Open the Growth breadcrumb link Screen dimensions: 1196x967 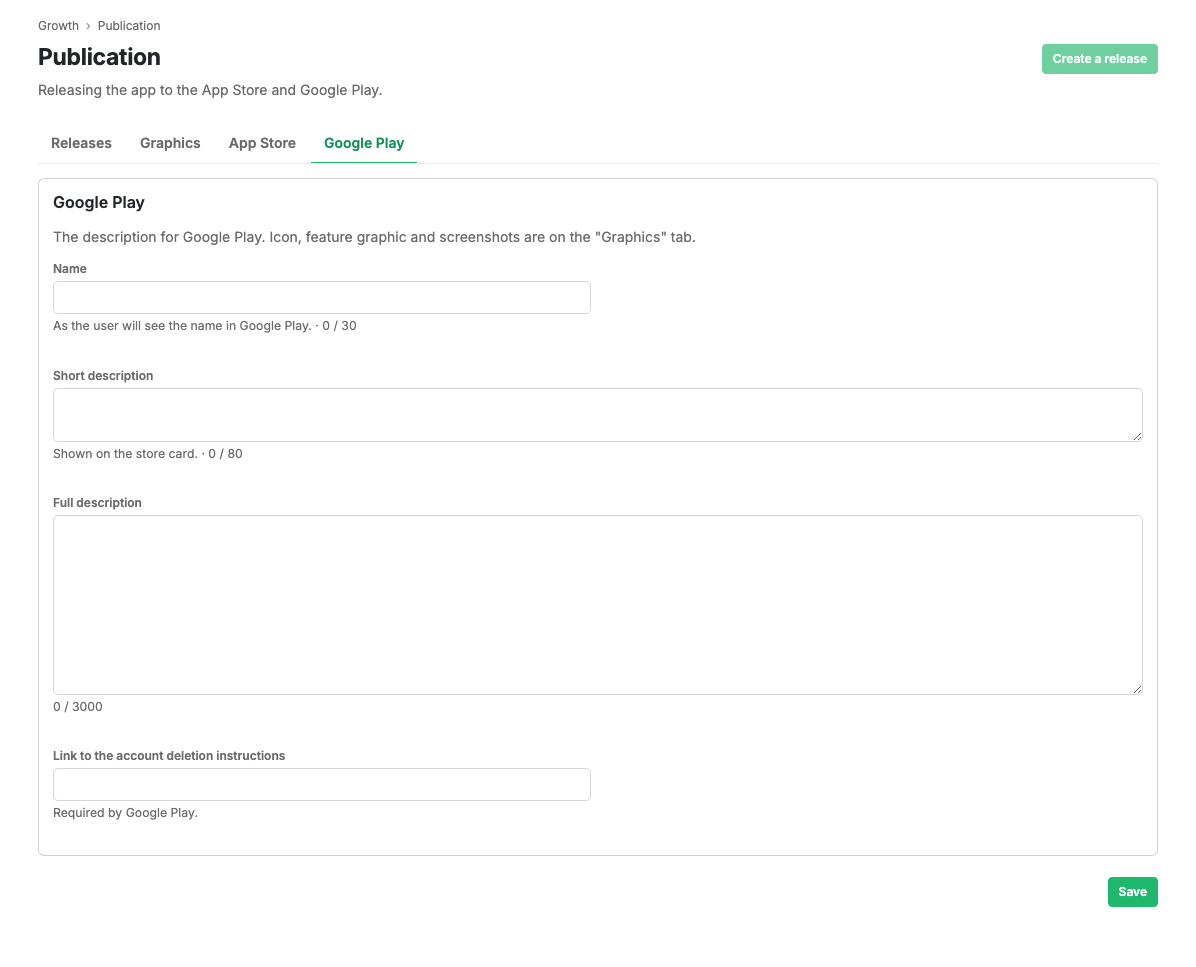click(x=58, y=26)
